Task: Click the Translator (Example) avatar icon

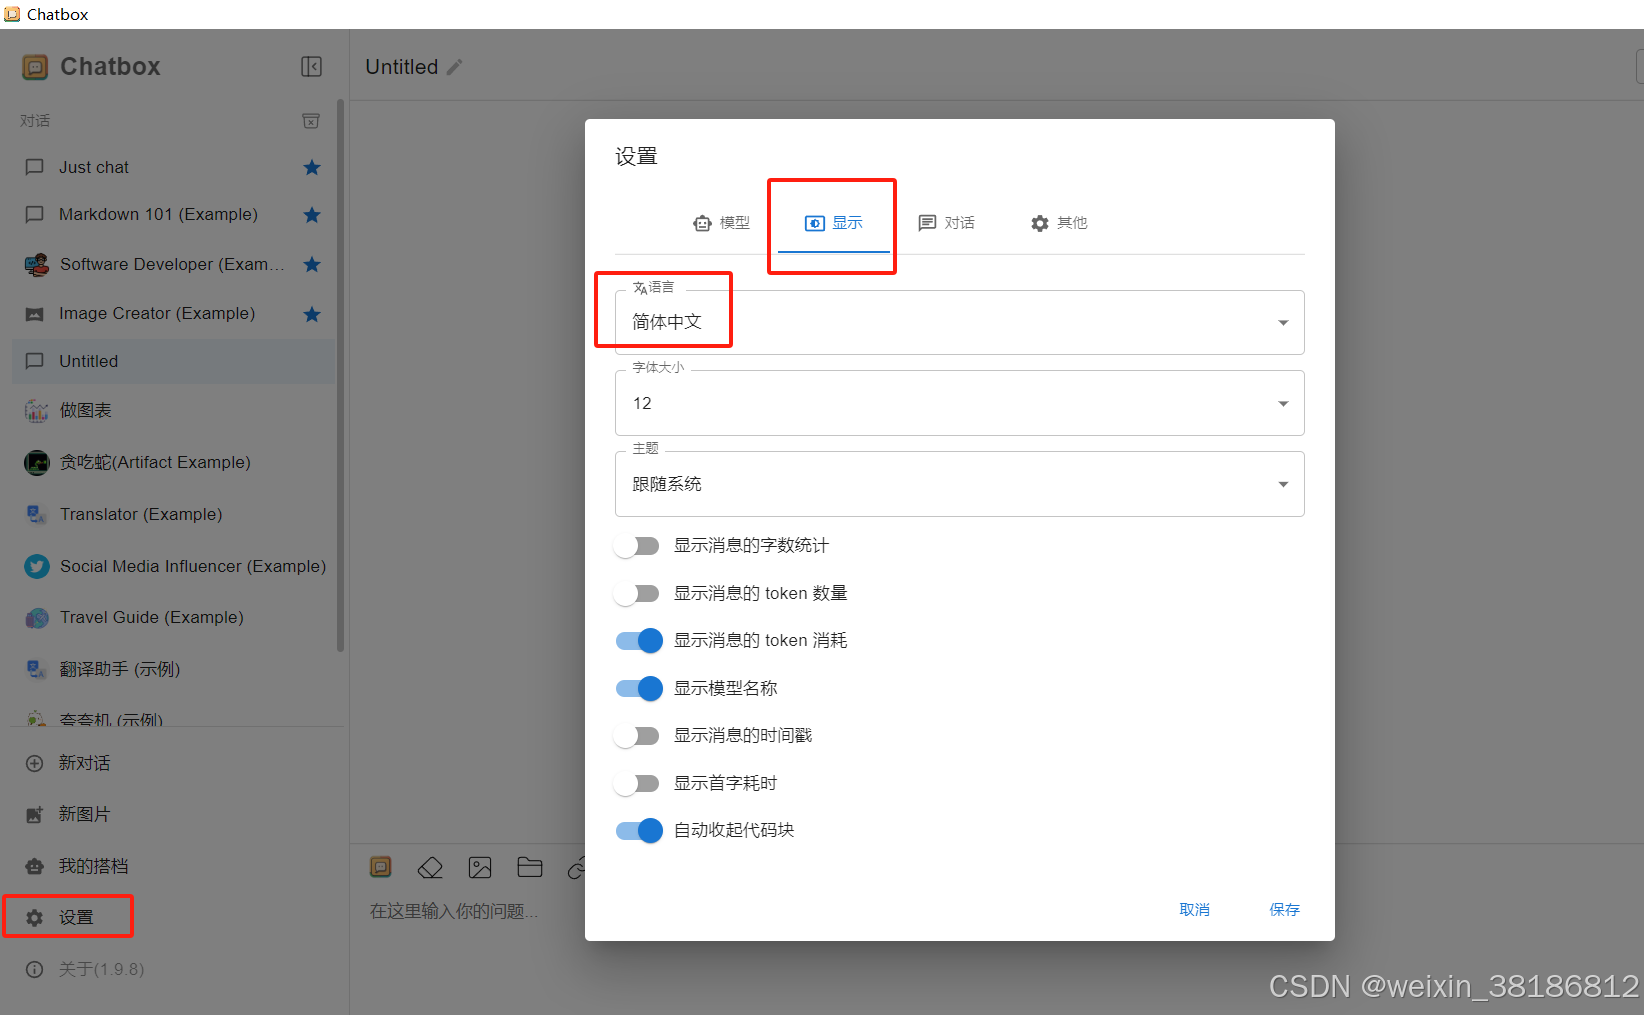Action: pyautogui.click(x=36, y=514)
